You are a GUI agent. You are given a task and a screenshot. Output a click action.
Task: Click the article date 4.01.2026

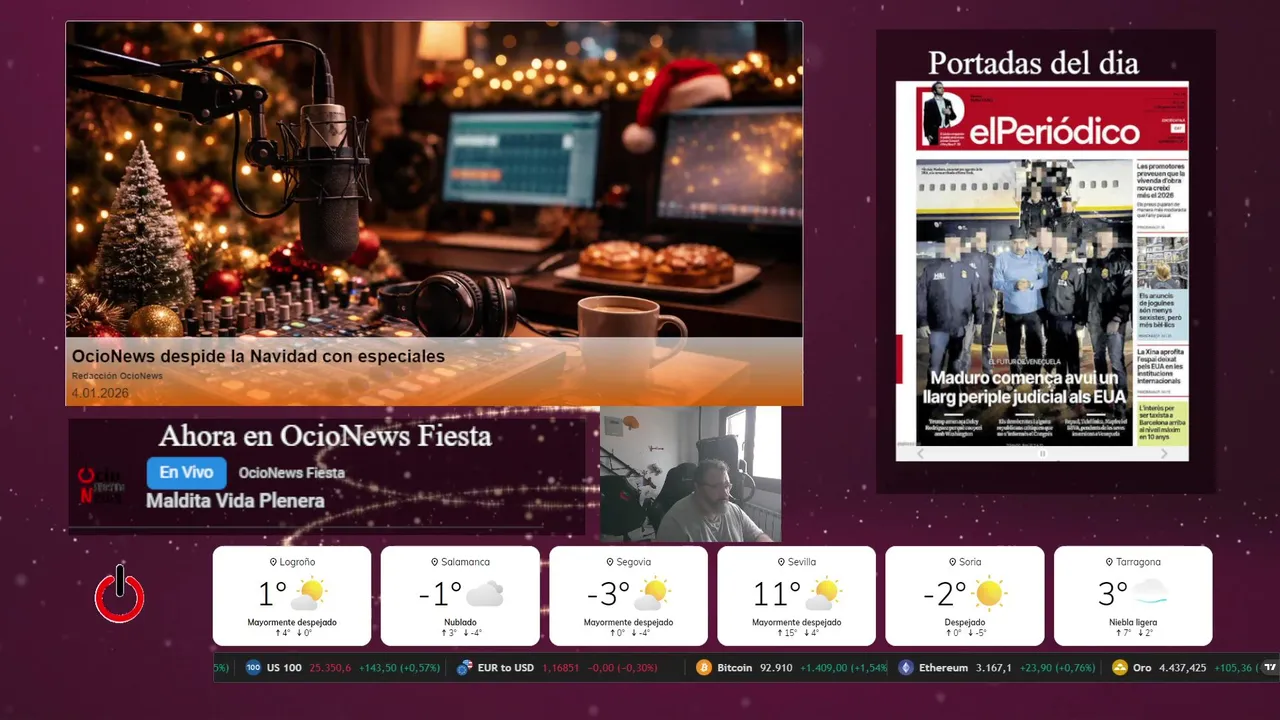(100, 394)
